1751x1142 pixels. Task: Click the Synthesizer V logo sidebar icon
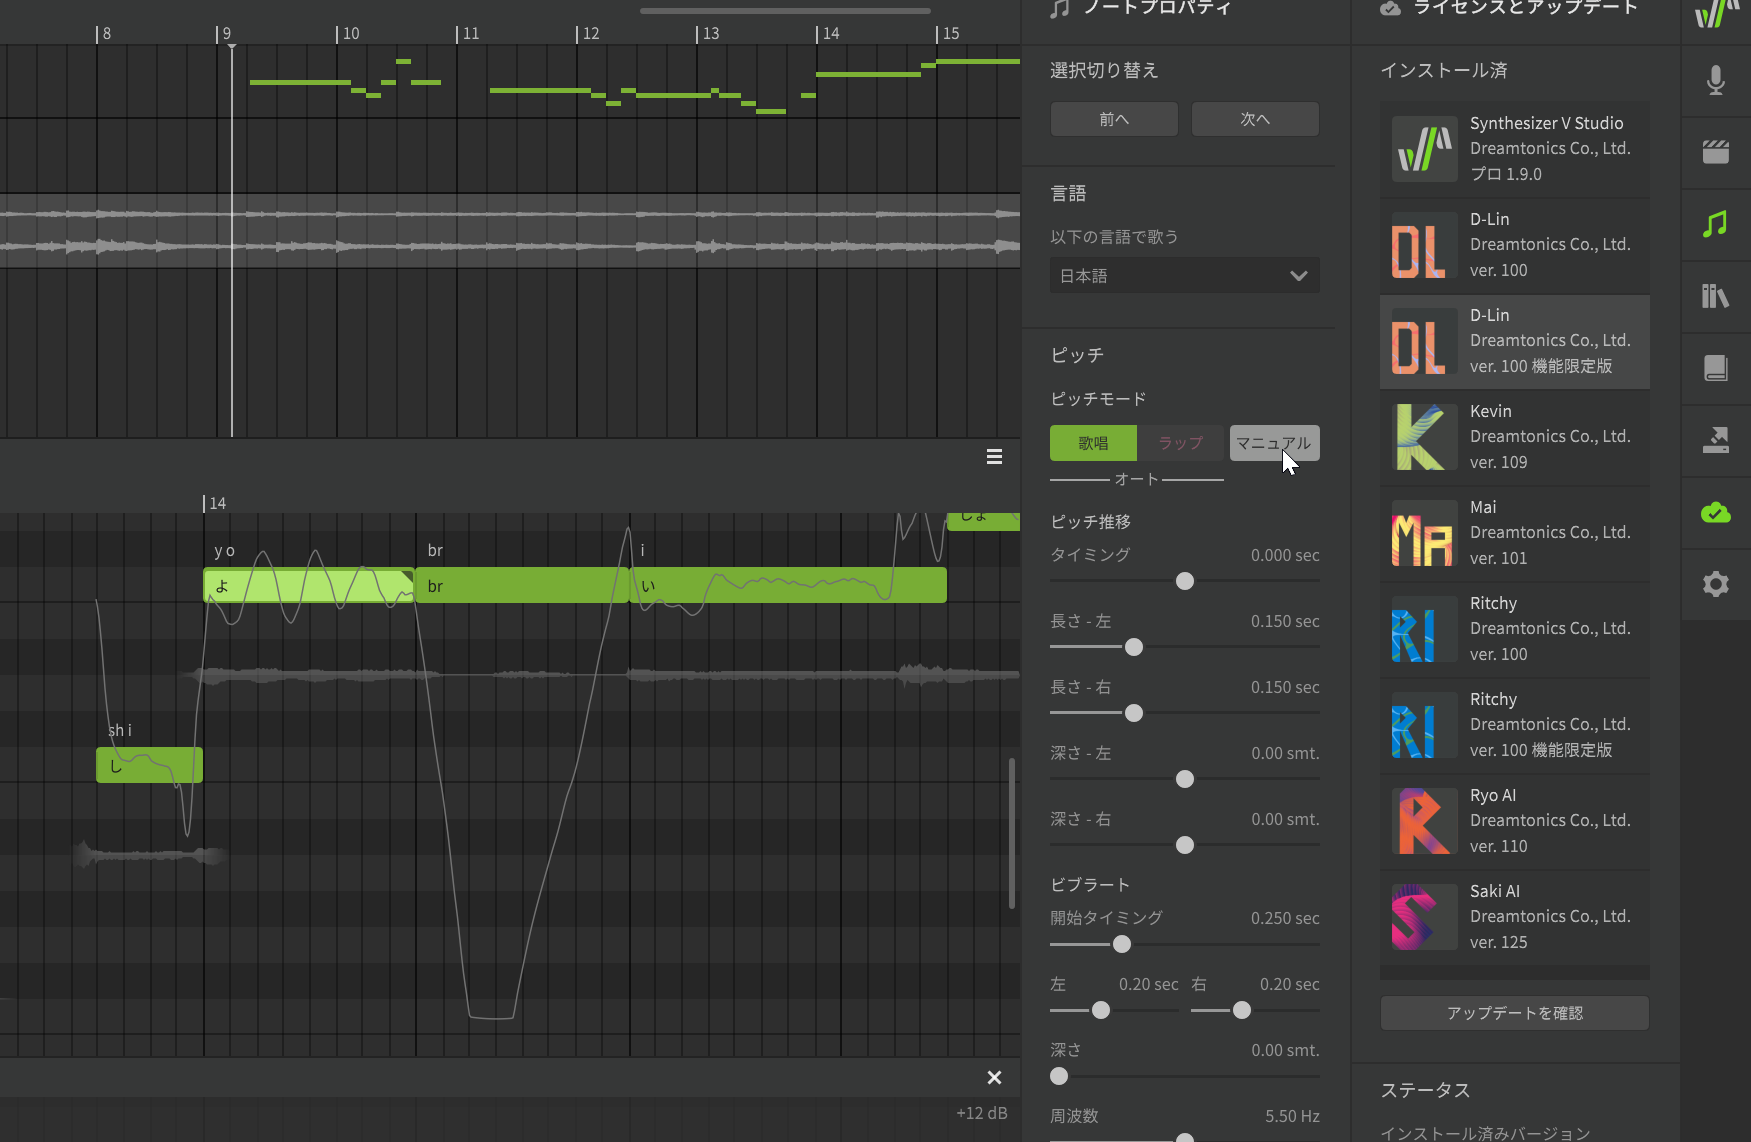point(1716,14)
